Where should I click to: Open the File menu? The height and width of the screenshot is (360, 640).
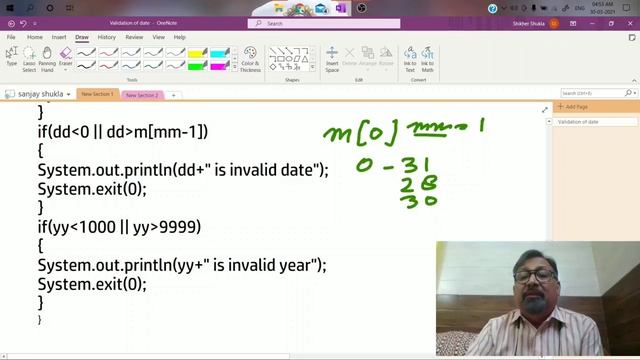click(11, 37)
